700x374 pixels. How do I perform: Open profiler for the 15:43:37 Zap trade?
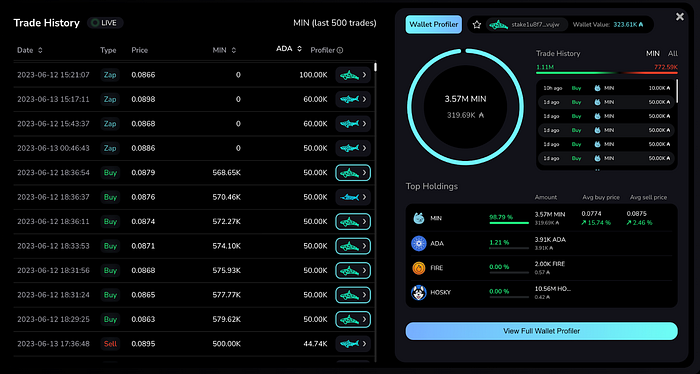coord(353,124)
